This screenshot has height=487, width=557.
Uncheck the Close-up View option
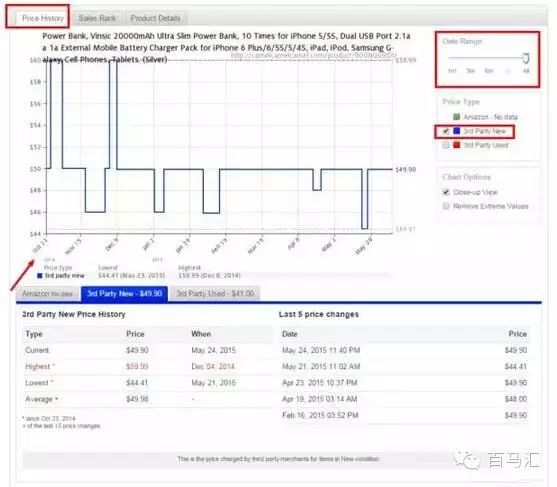[x=446, y=192]
